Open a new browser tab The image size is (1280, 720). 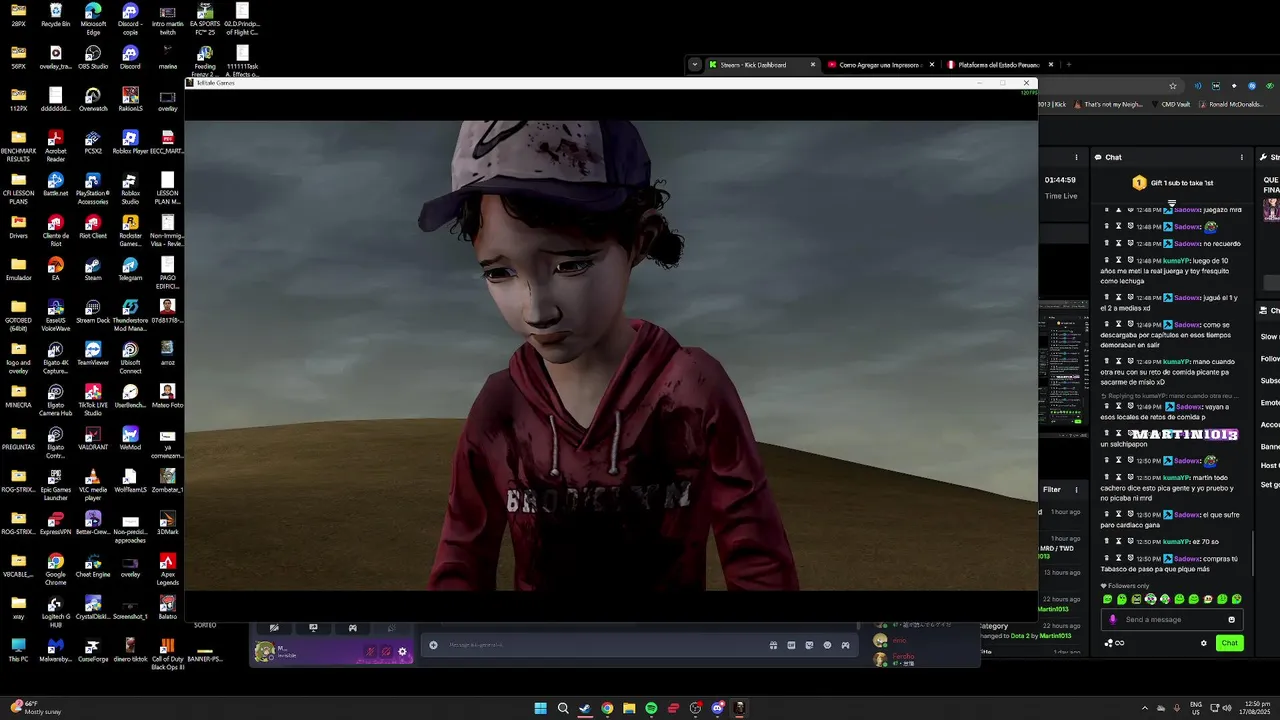1068,64
